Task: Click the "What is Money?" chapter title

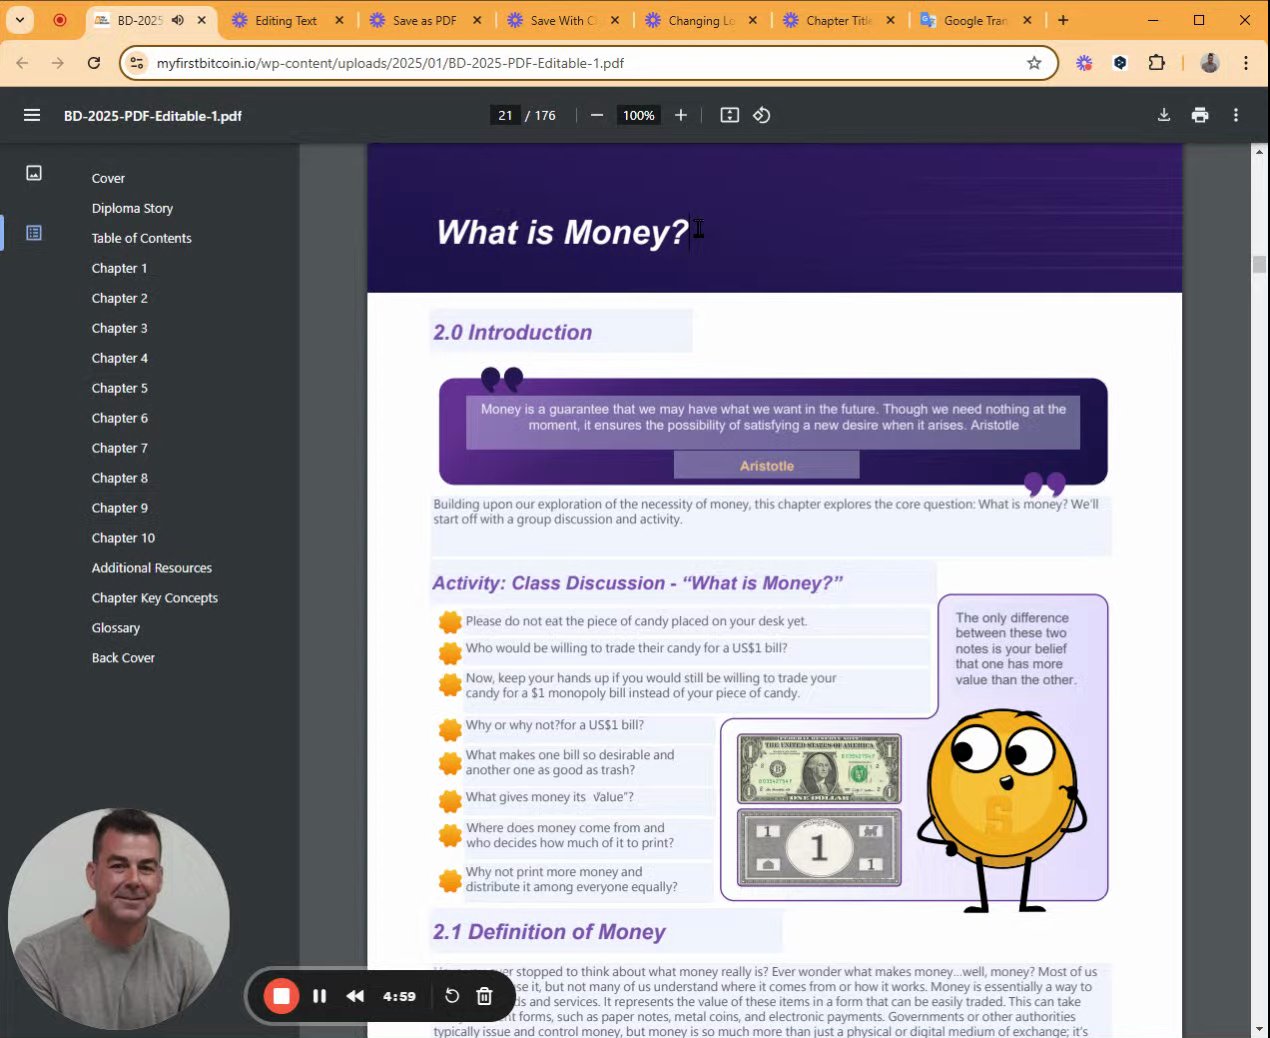Action: coord(562,232)
